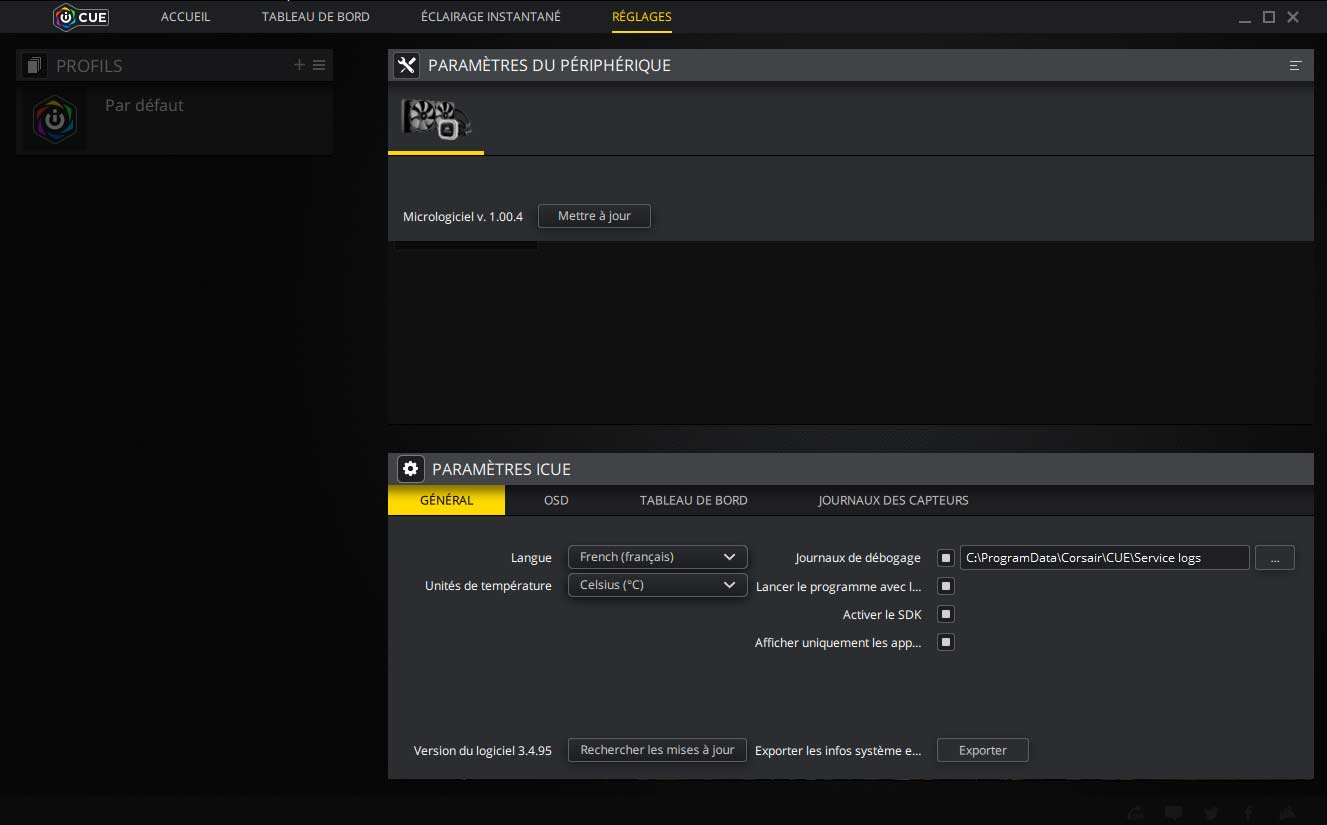Go to the Accueil tab
Image resolution: width=1327 pixels, height=825 pixels.
click(186, 17)
